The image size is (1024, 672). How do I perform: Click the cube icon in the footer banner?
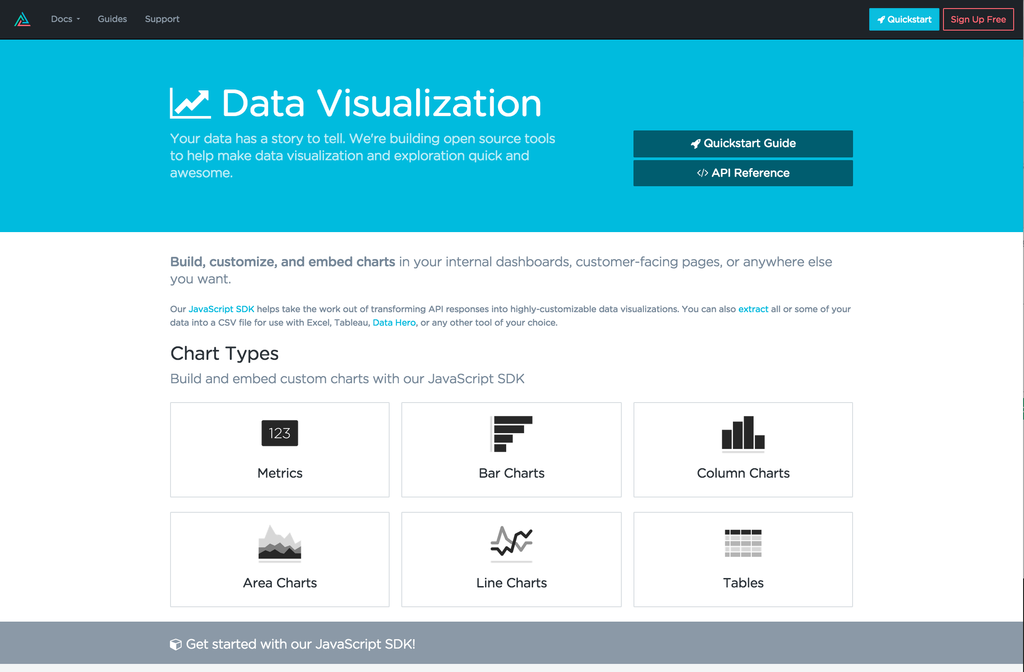[x=176, y=644]
